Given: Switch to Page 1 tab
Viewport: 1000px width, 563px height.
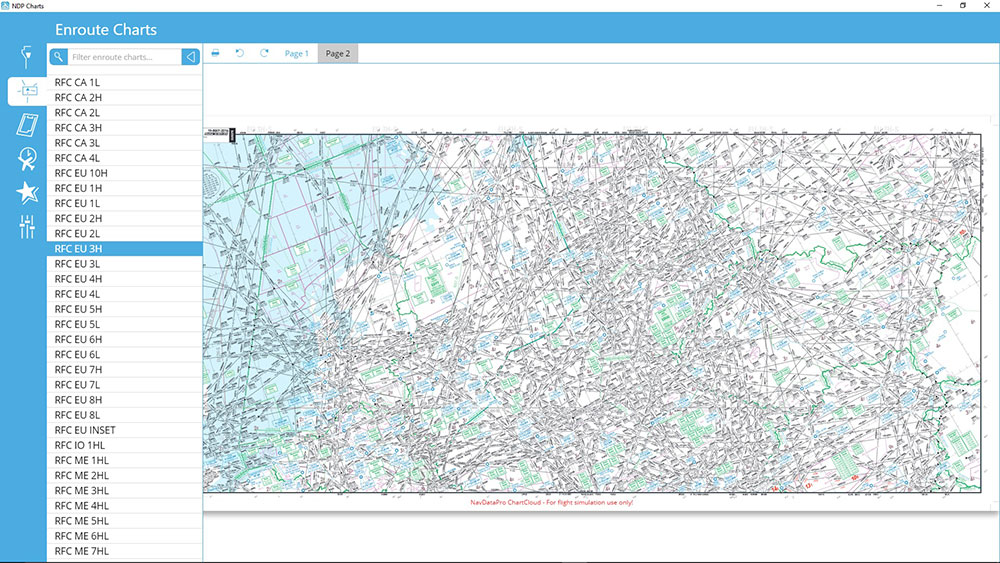Looking at the screenshot, I should tap(297, 54).
